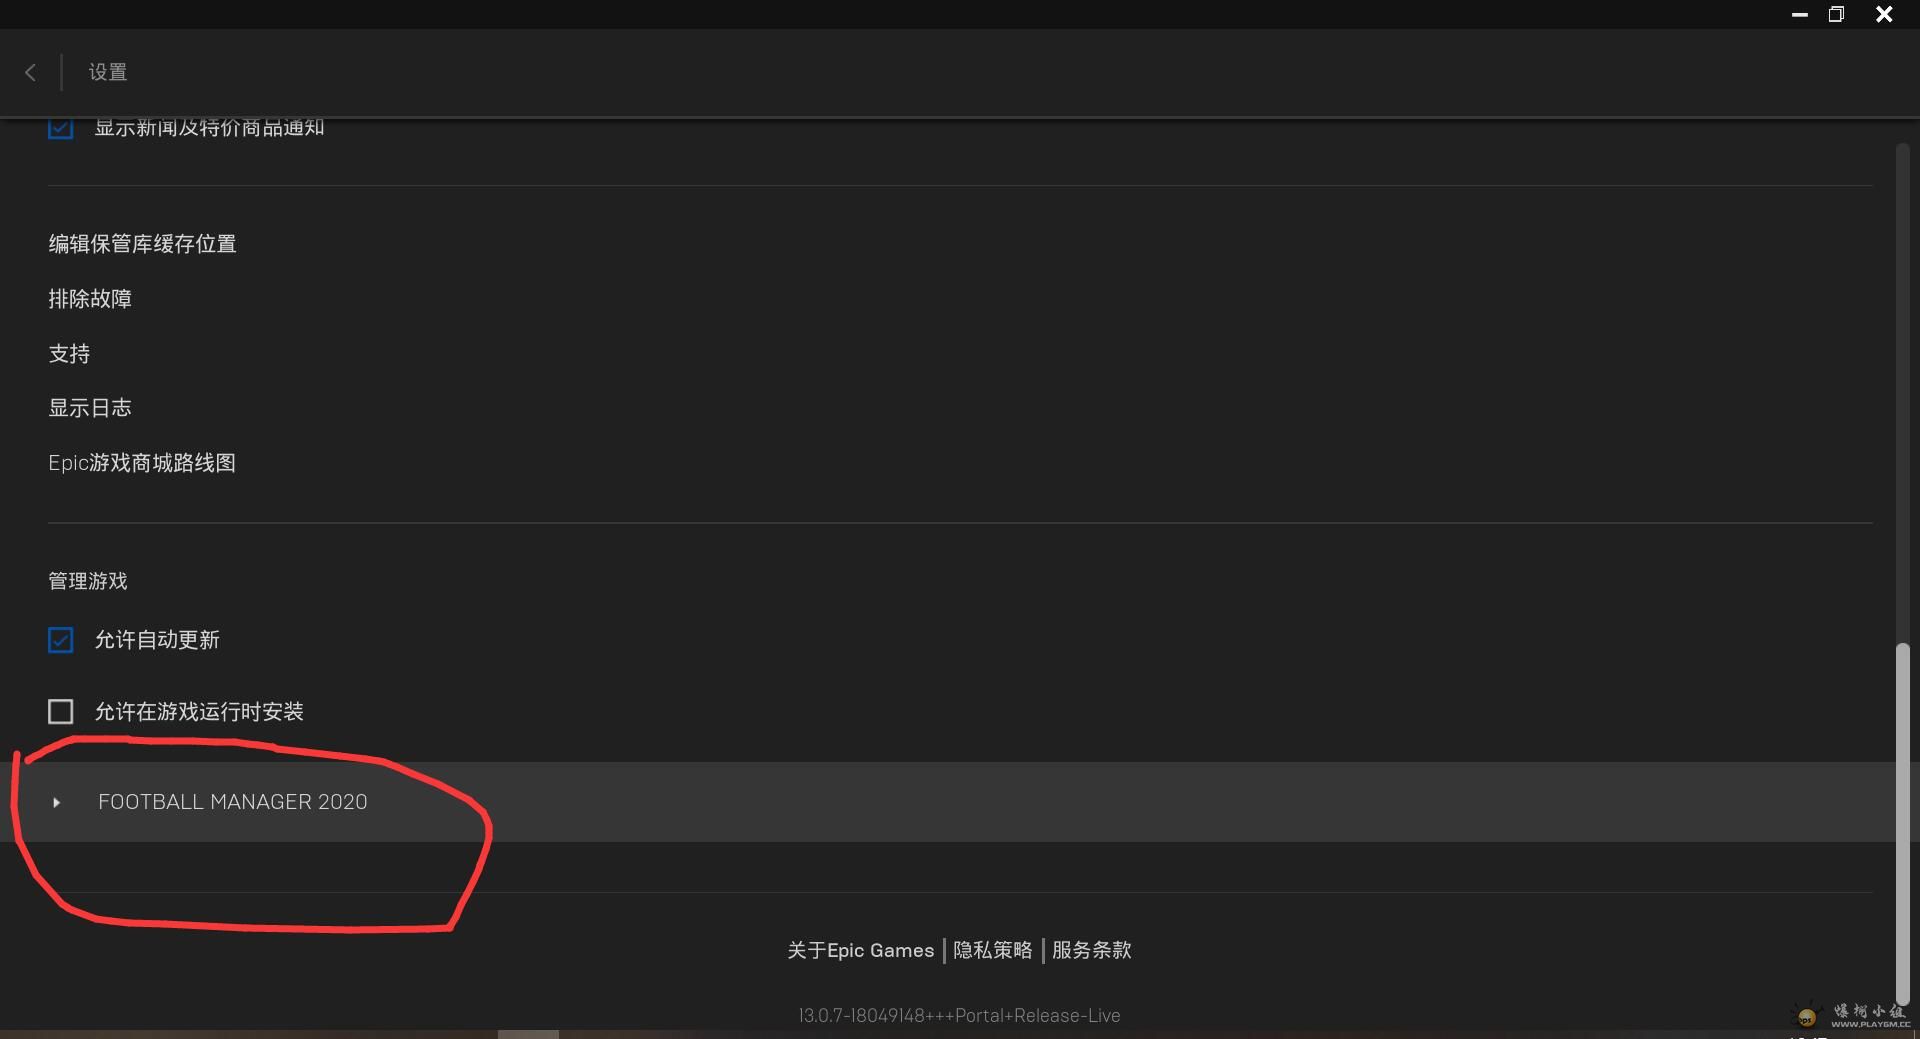Click the Settings (设置) header title

tap(108, 72)
